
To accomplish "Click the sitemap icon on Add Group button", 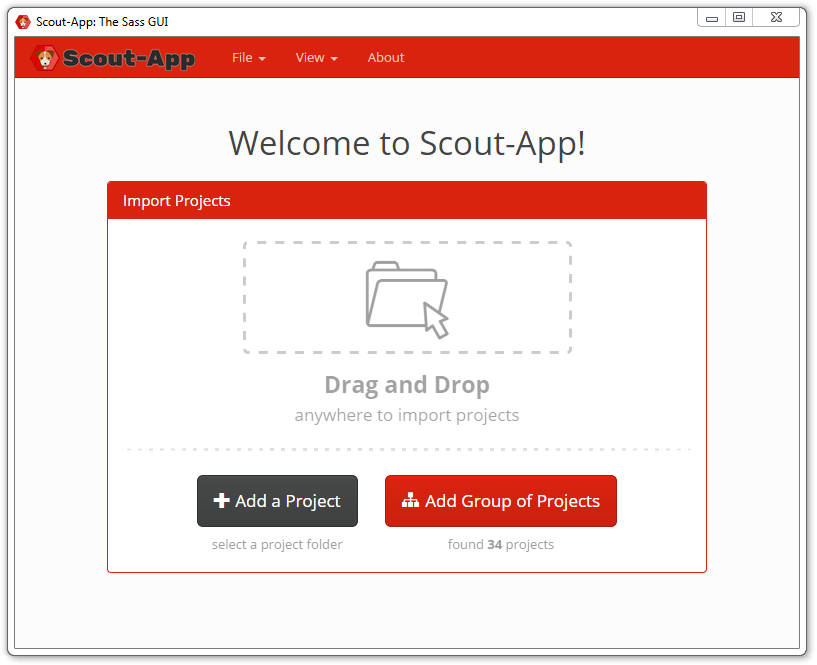I will (x=410, y=500).
